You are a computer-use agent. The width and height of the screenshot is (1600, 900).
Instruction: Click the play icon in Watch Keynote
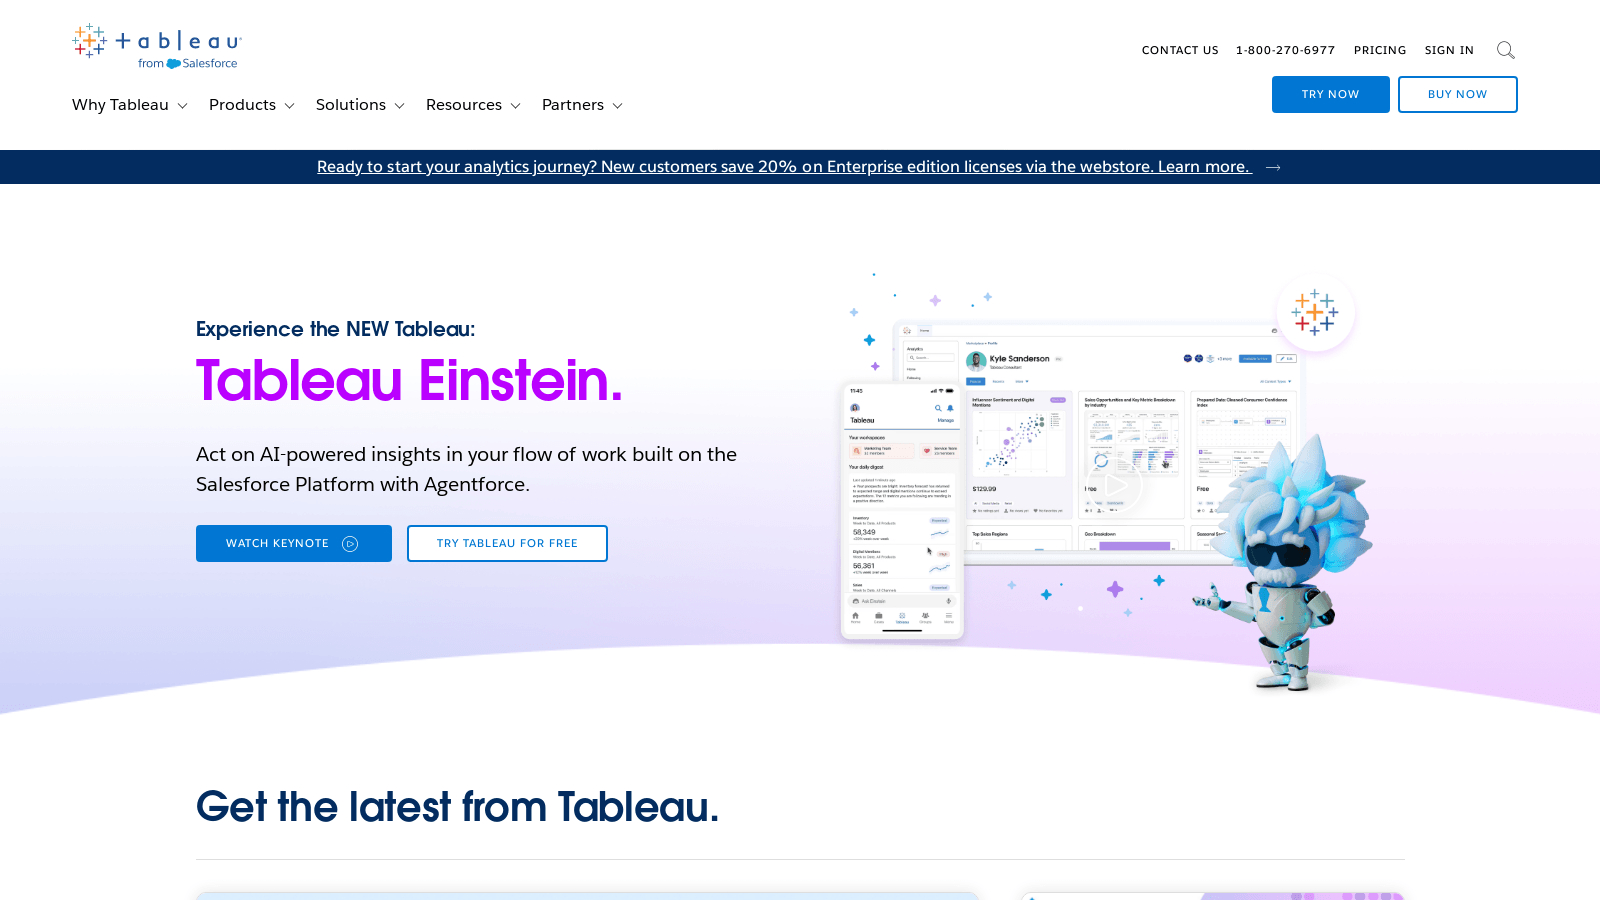coord(350,544)
